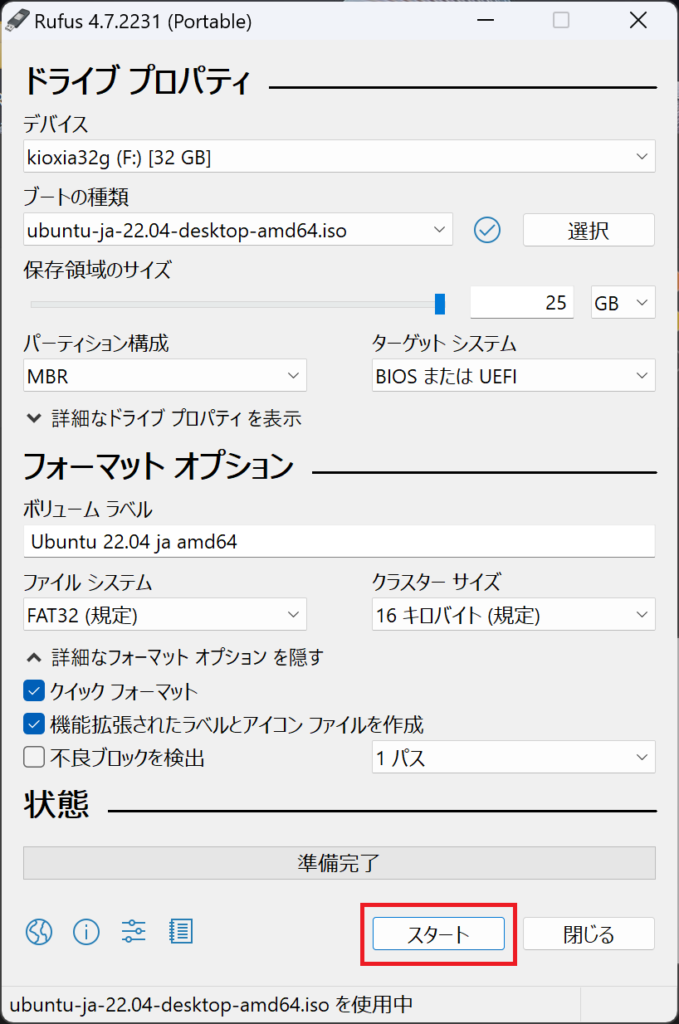Click the 保存領域のサイズ slider handle
The height and width of the screenshot is (1024, 679).
440,304
